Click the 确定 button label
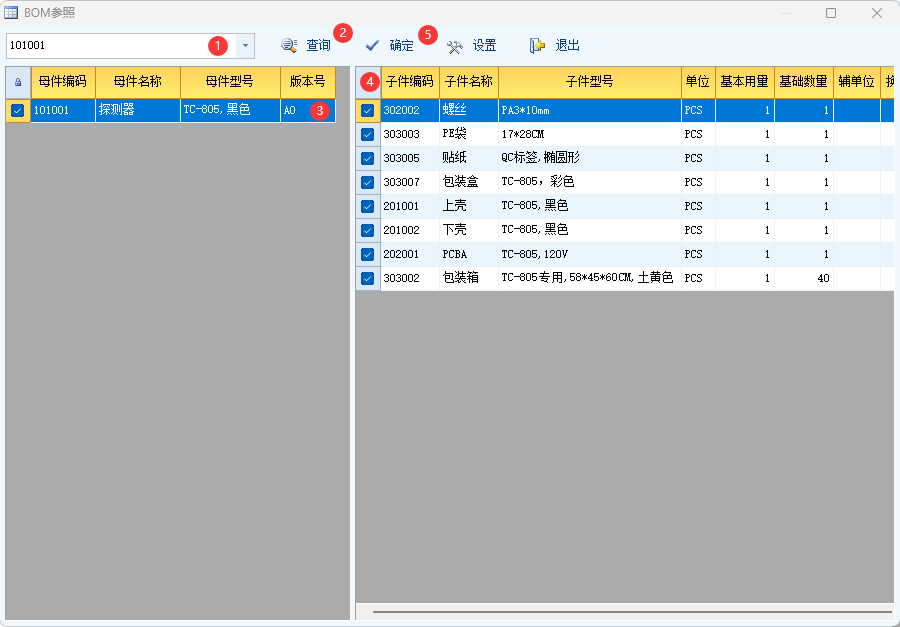The height and width of the screenshot is (627, 900). (401, 45)
